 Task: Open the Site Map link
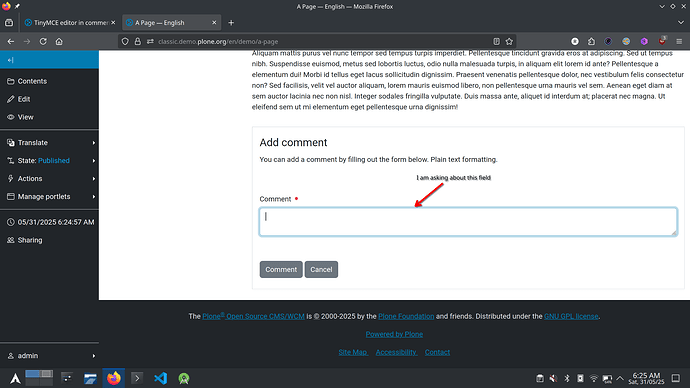coord(353,352)
